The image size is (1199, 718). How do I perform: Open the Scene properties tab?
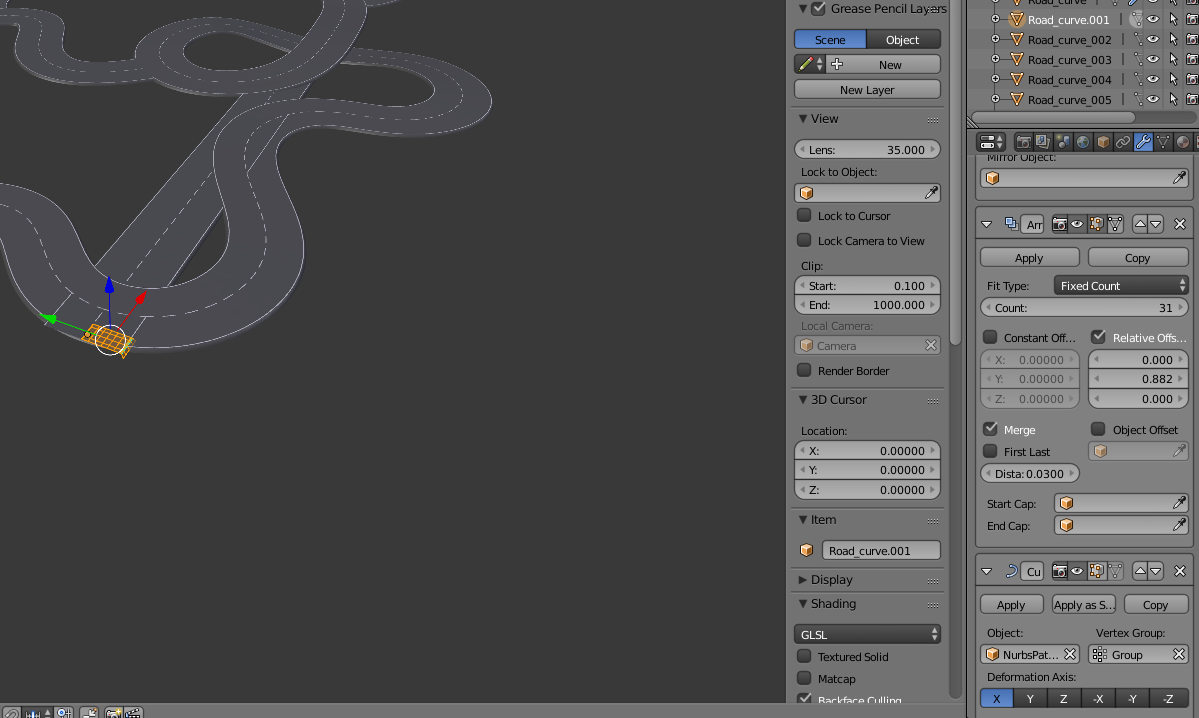(1063, 142)
